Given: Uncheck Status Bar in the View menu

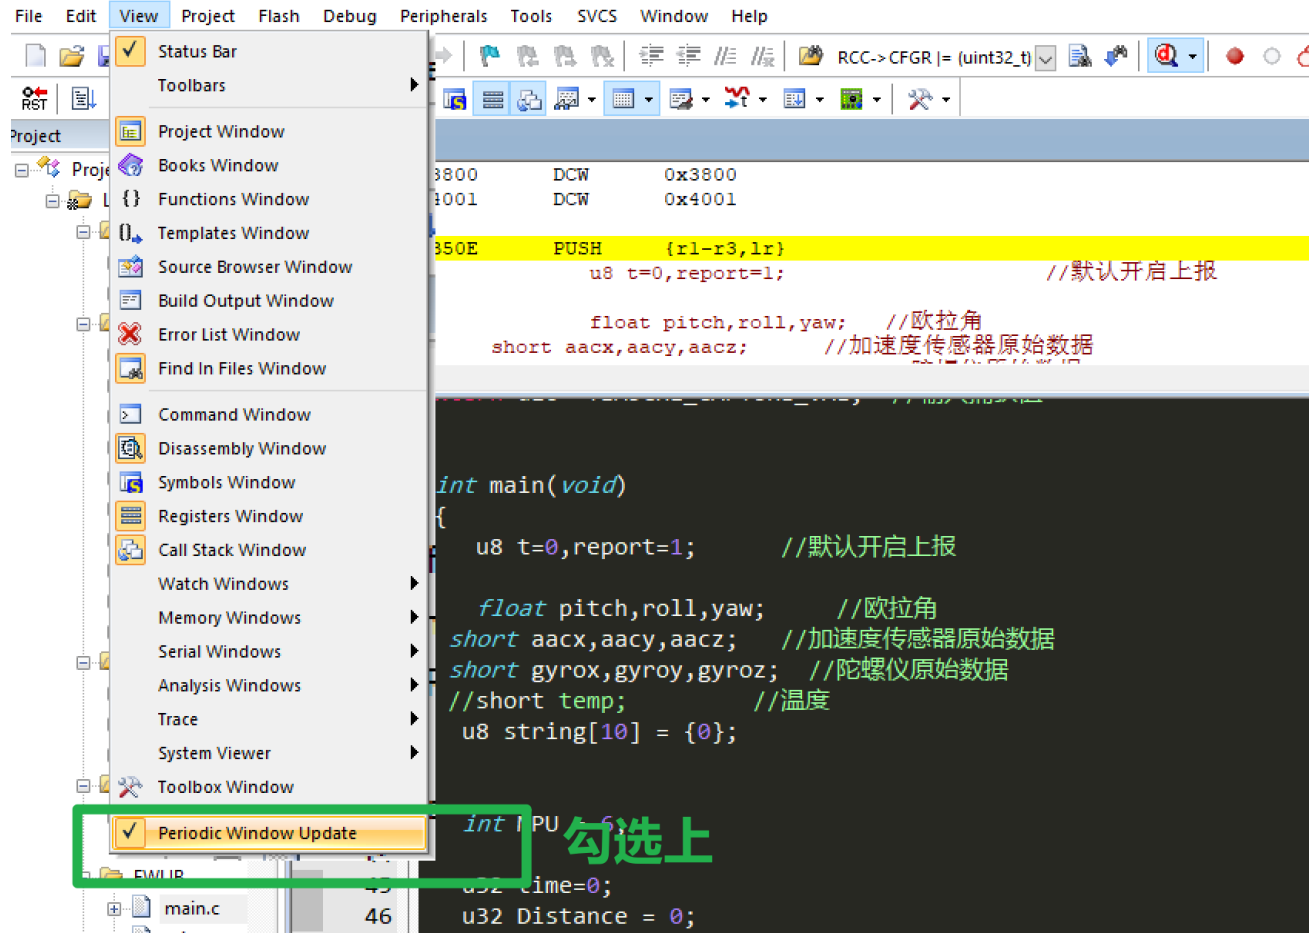Looking at the screenshot, I should tap(270, 51).
